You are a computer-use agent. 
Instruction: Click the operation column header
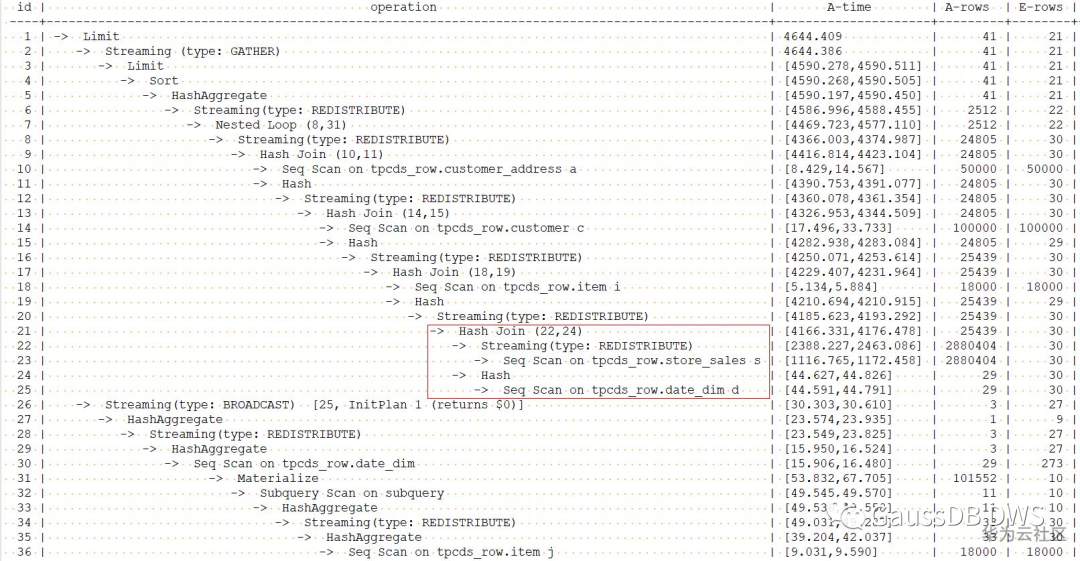pyautogui.click(x=404, y=7)
